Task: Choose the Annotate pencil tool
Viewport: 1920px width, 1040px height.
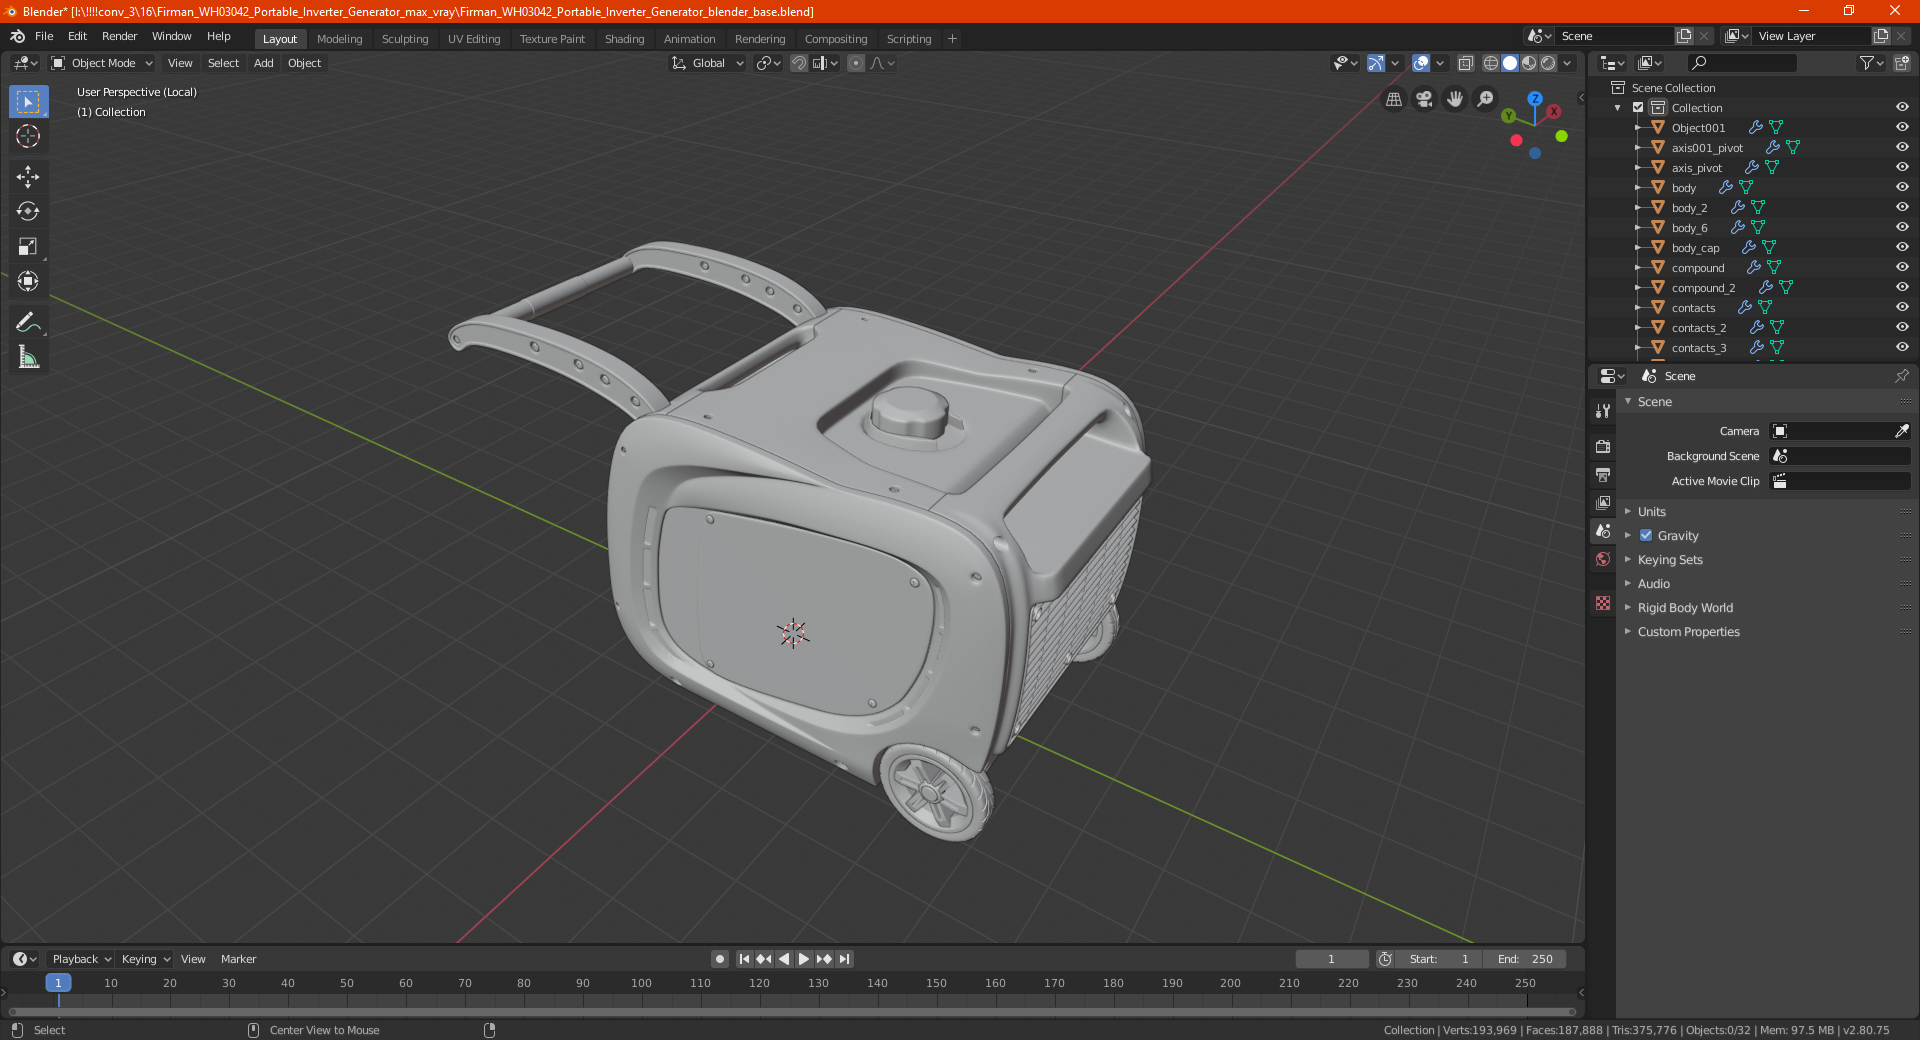Action: (x=28, y=322)
